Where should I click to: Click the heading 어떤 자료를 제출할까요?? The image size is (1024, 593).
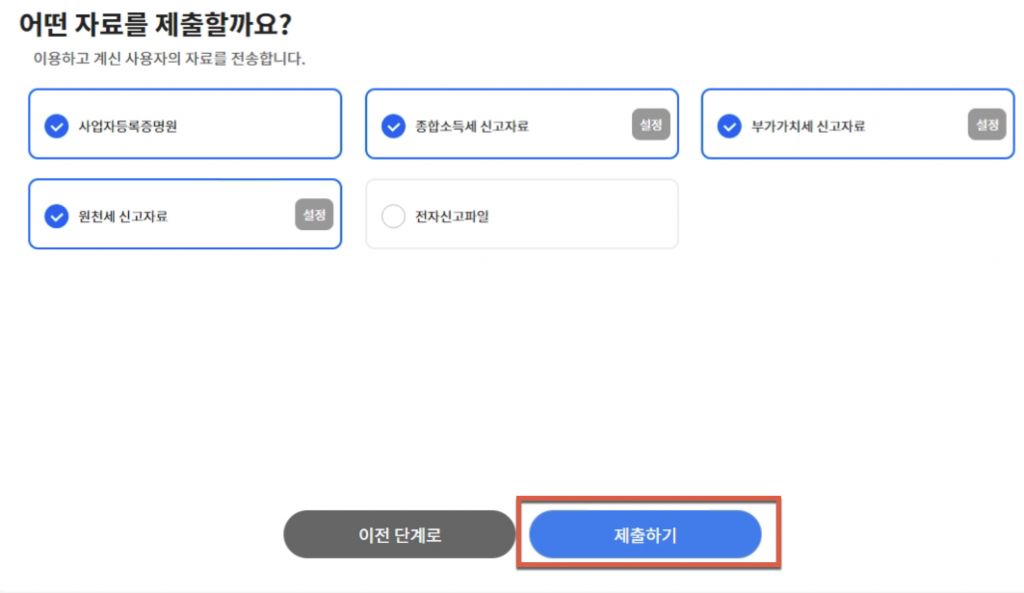pos(161,24)
